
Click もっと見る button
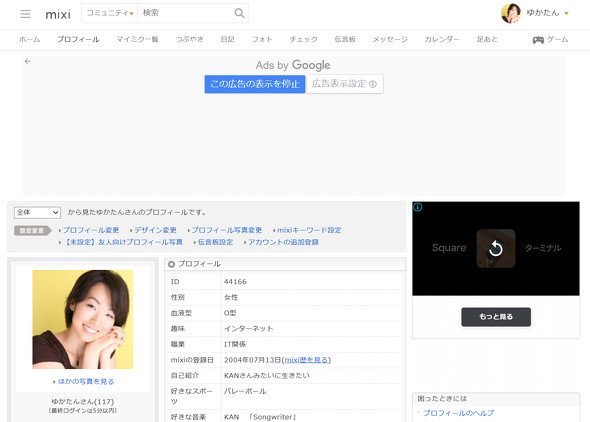coord(496,317)
